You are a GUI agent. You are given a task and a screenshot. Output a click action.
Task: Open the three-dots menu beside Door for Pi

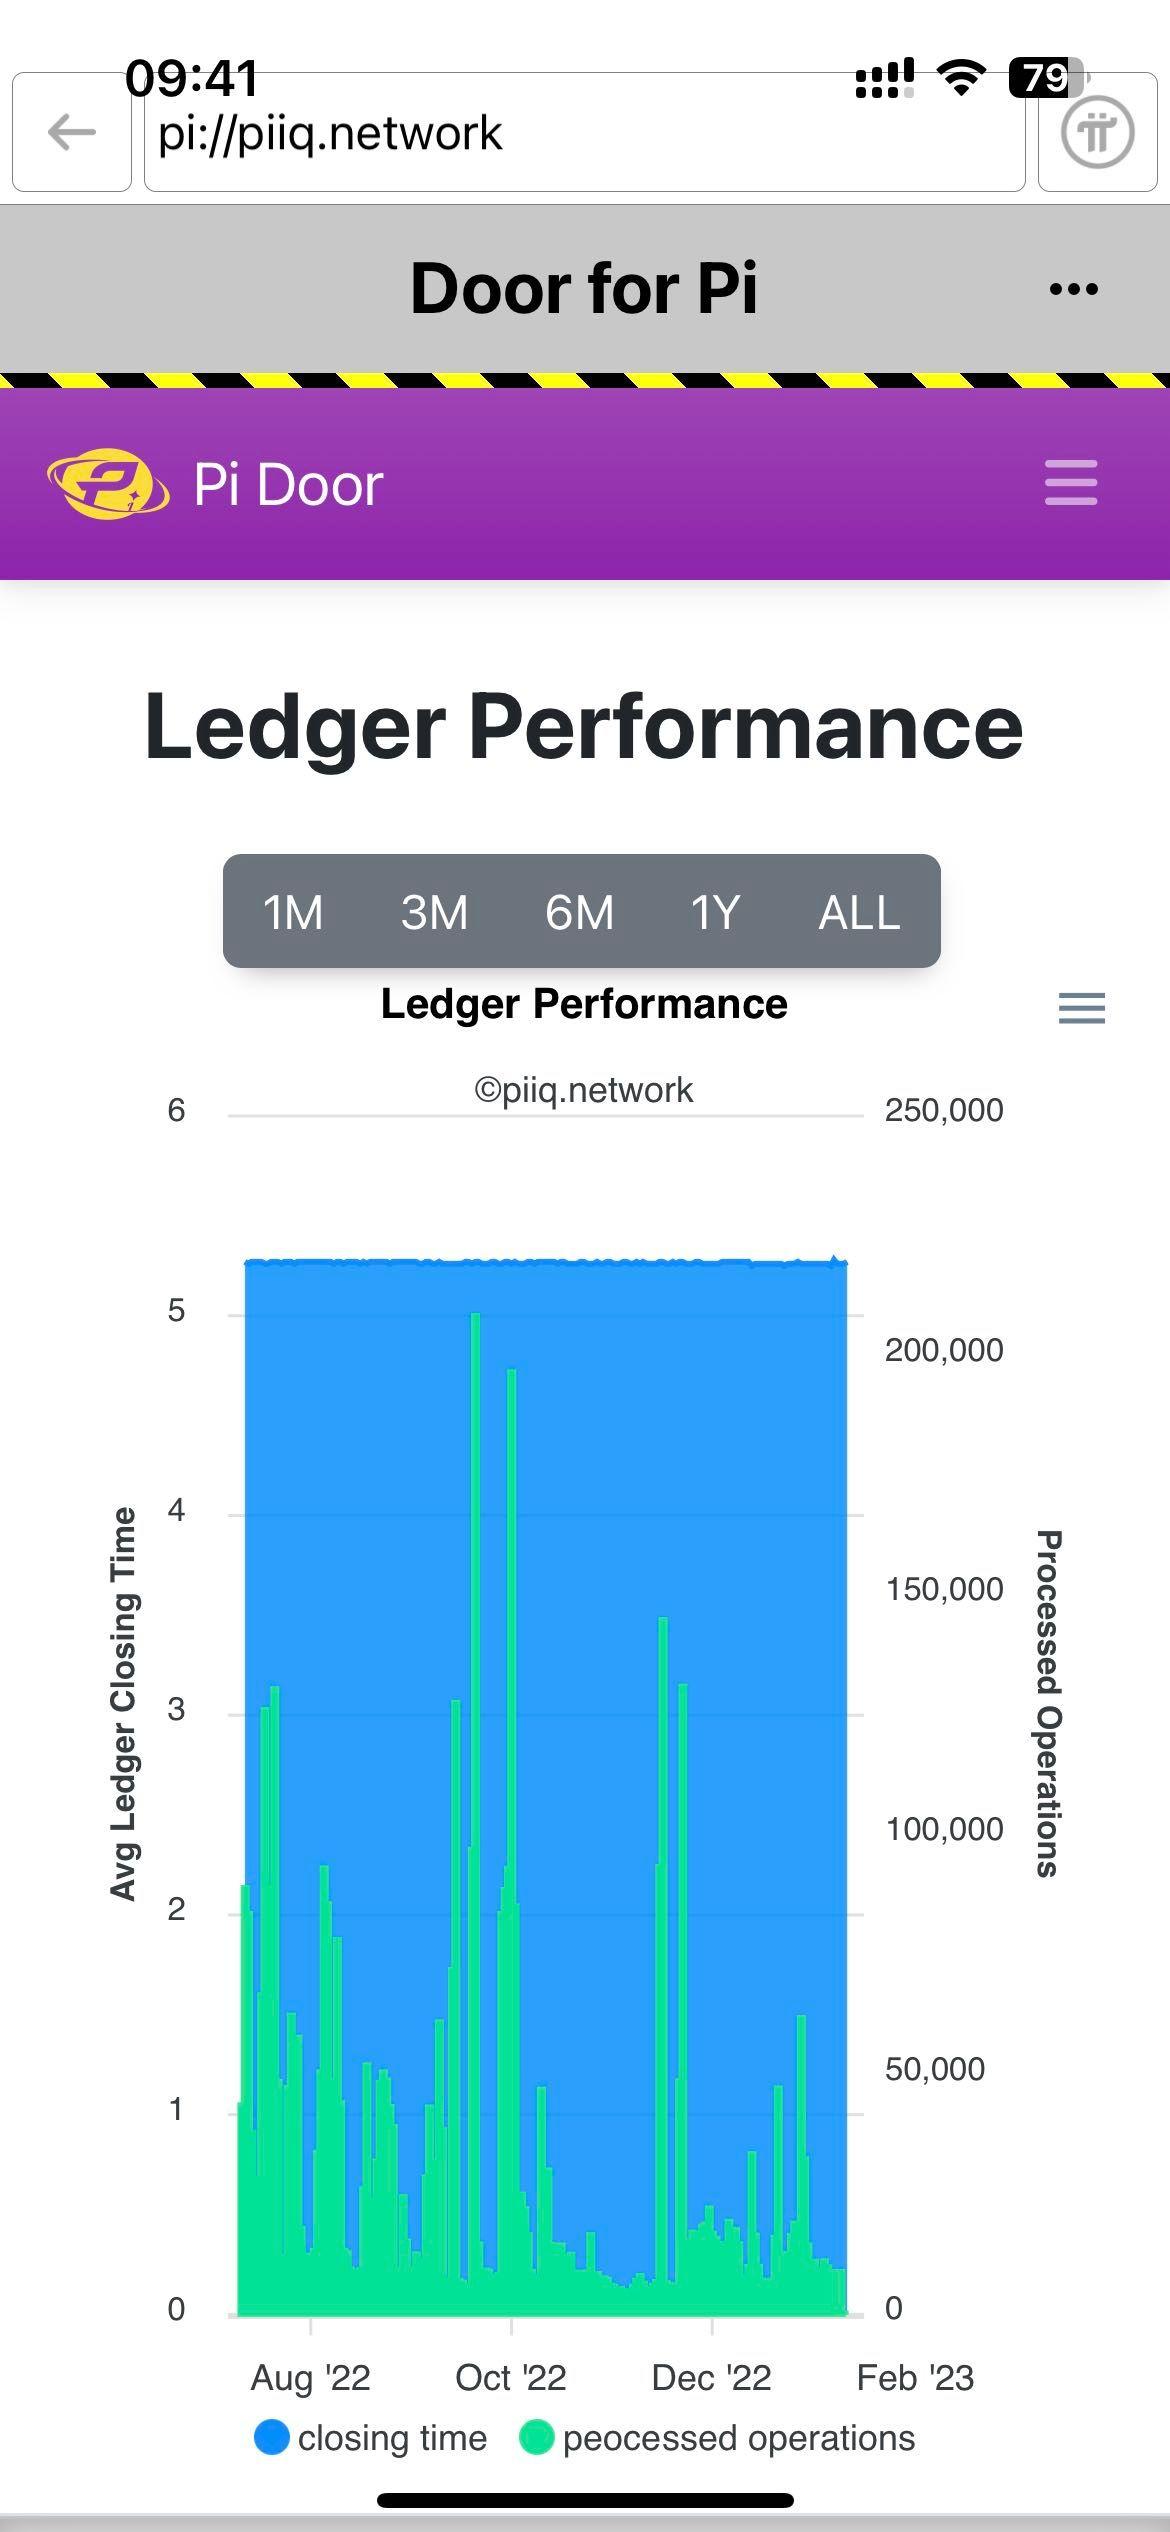click(1074, 290)
